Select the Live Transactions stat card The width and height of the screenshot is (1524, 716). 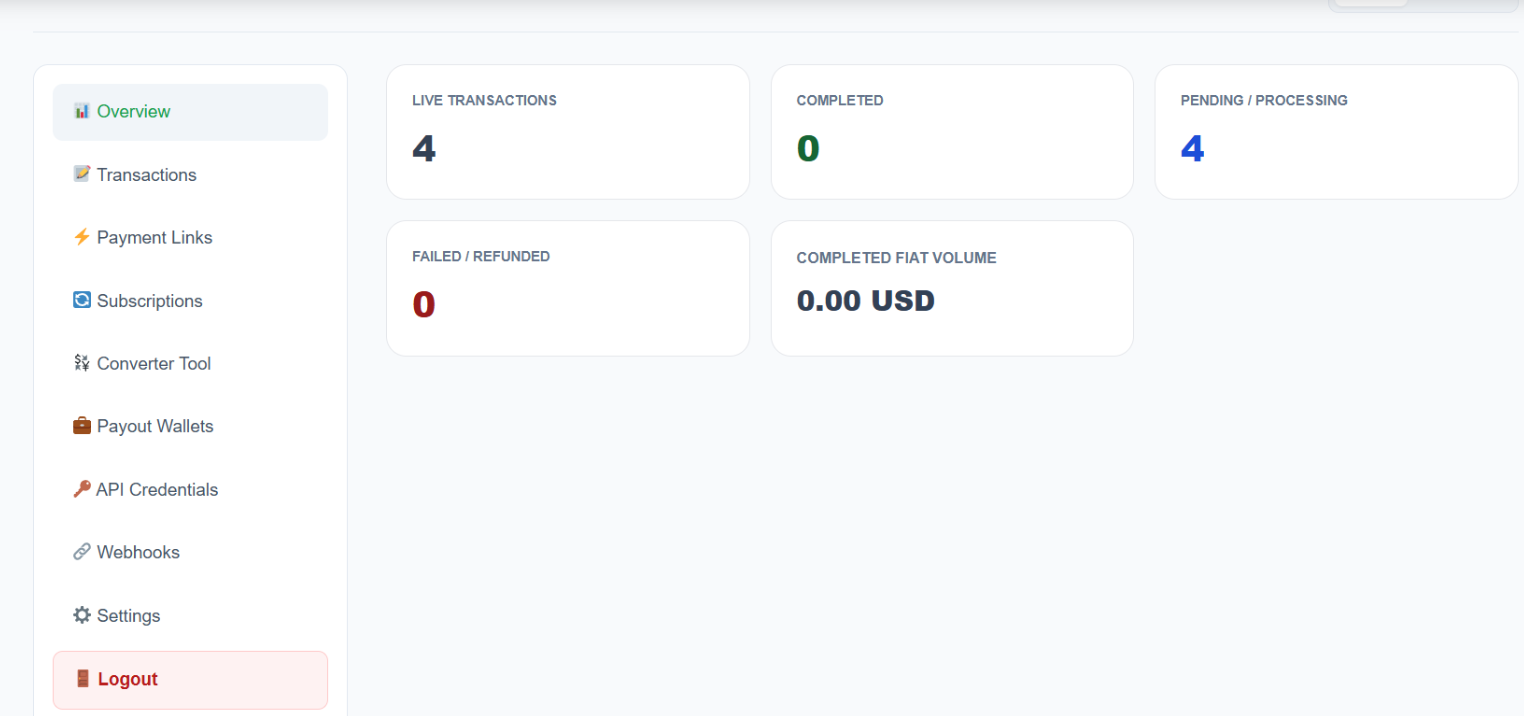[x=568, y=132]
